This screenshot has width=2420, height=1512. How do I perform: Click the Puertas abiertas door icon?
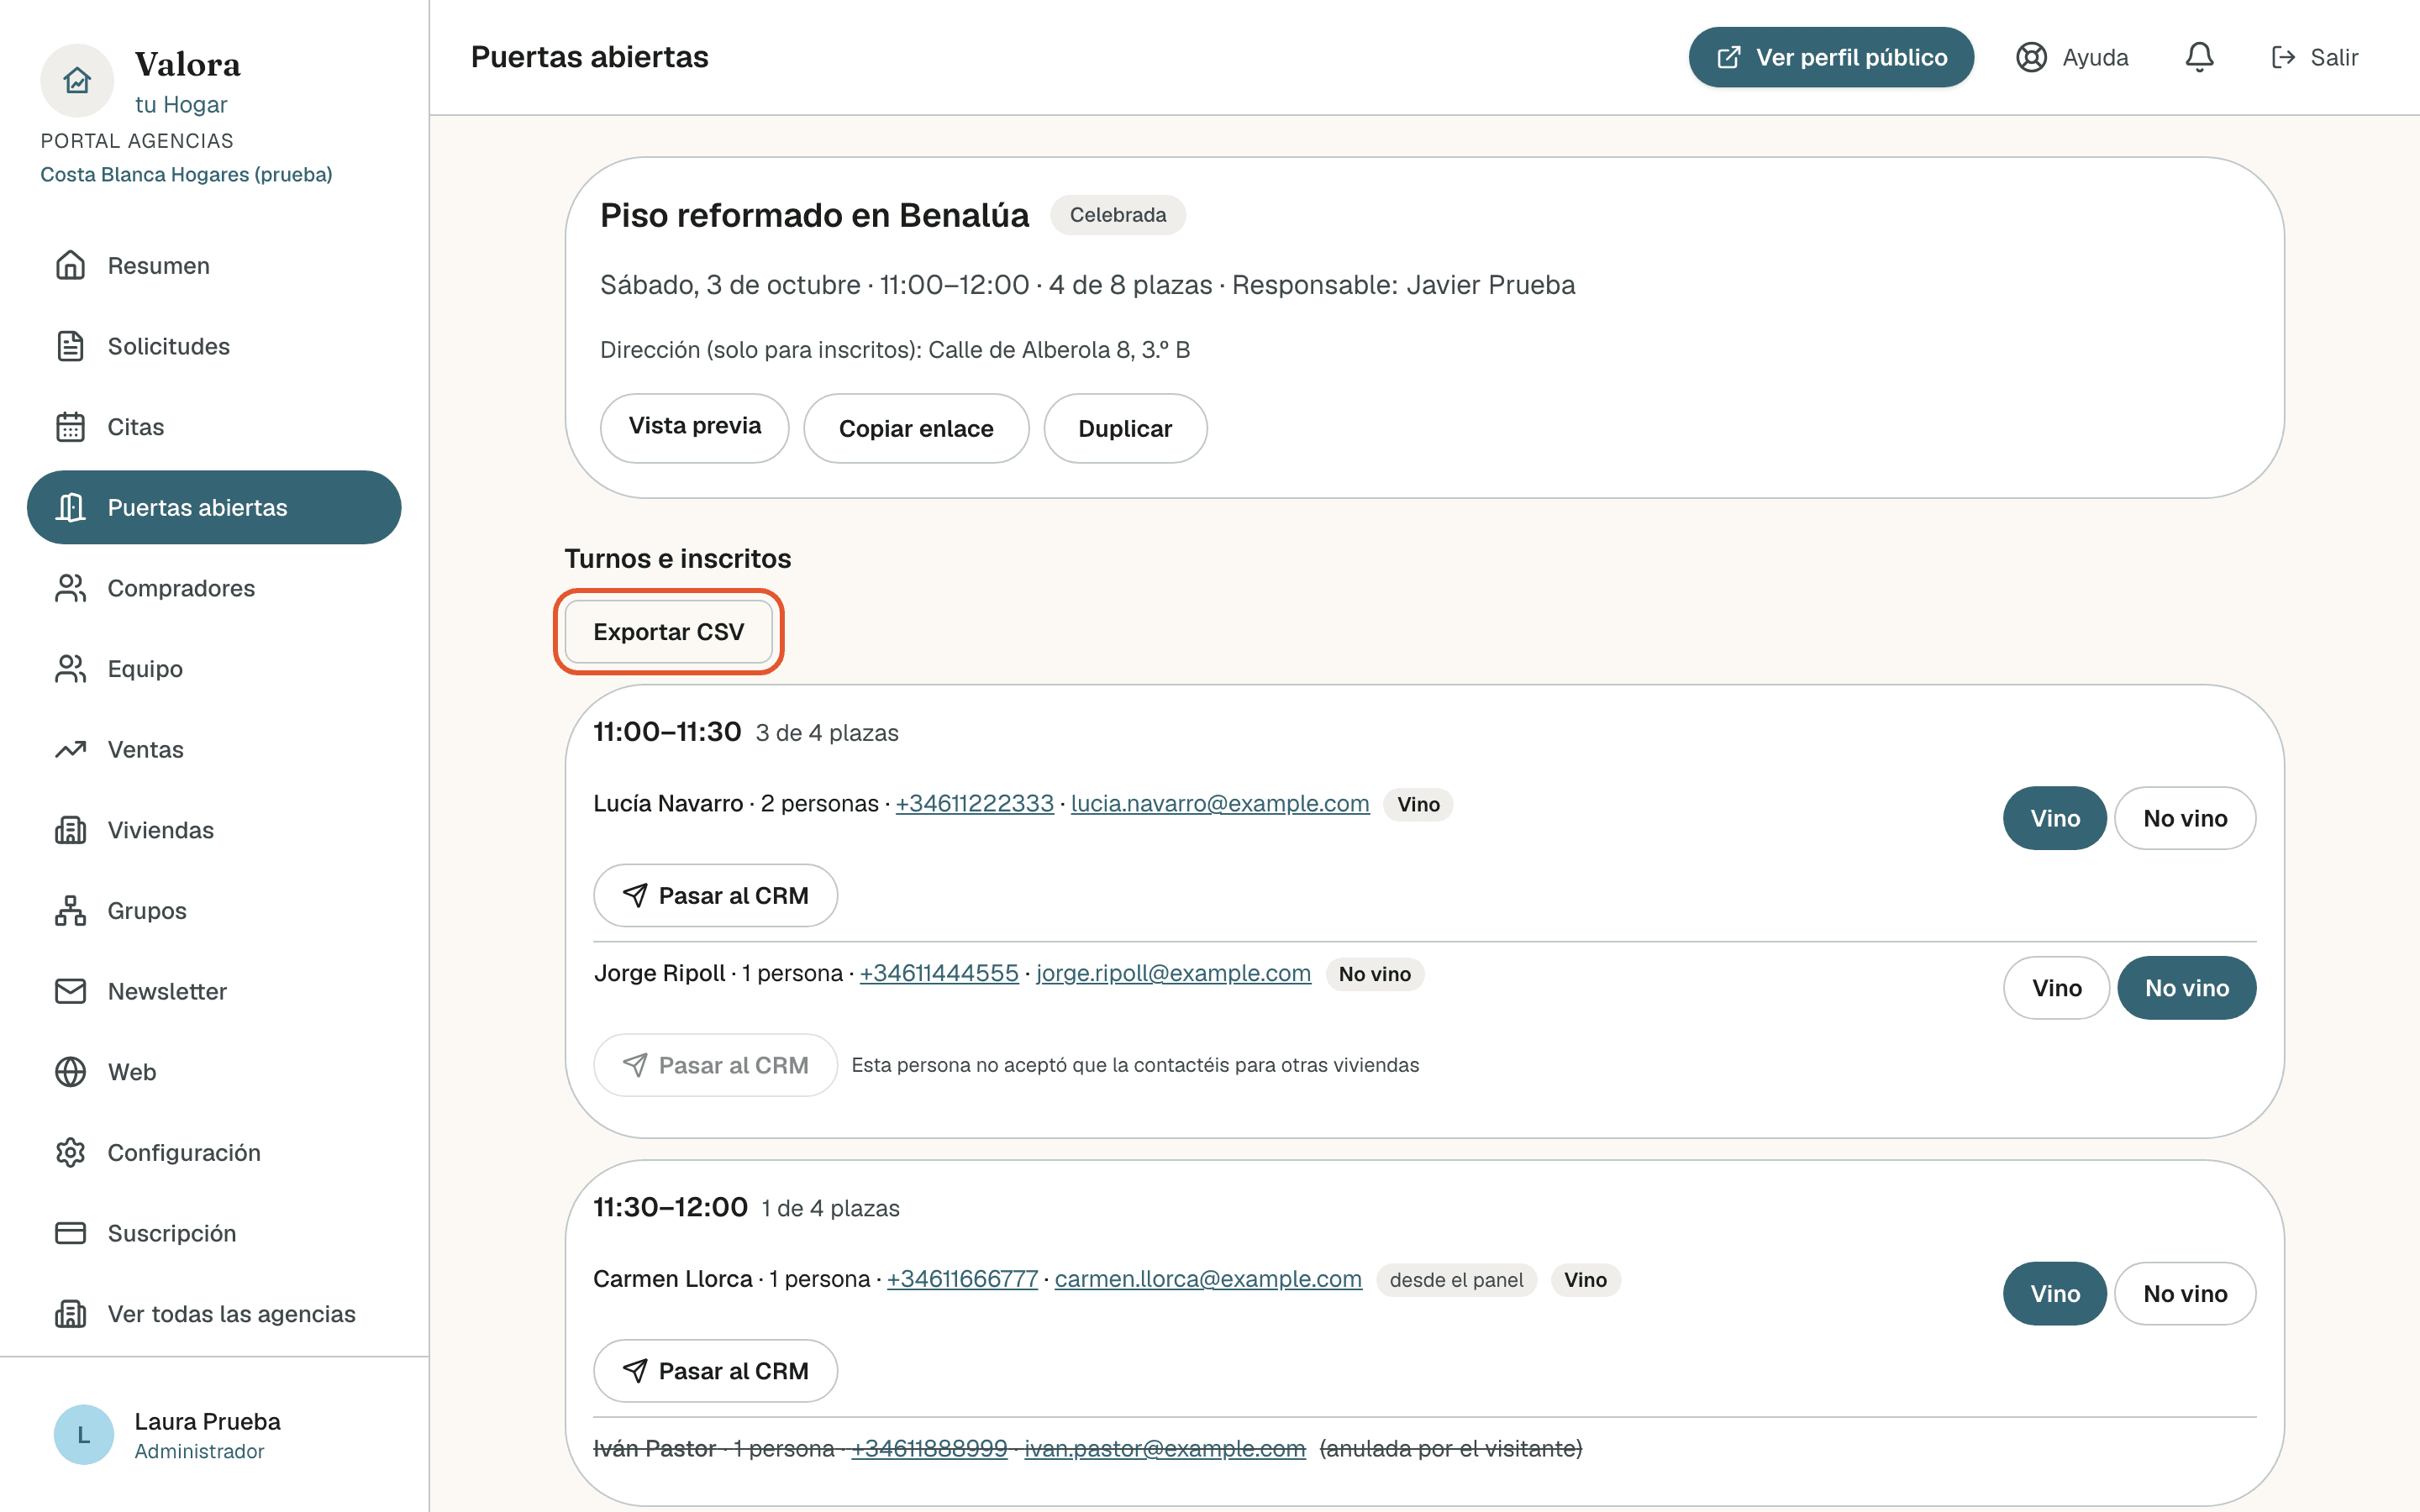(70, 507)
